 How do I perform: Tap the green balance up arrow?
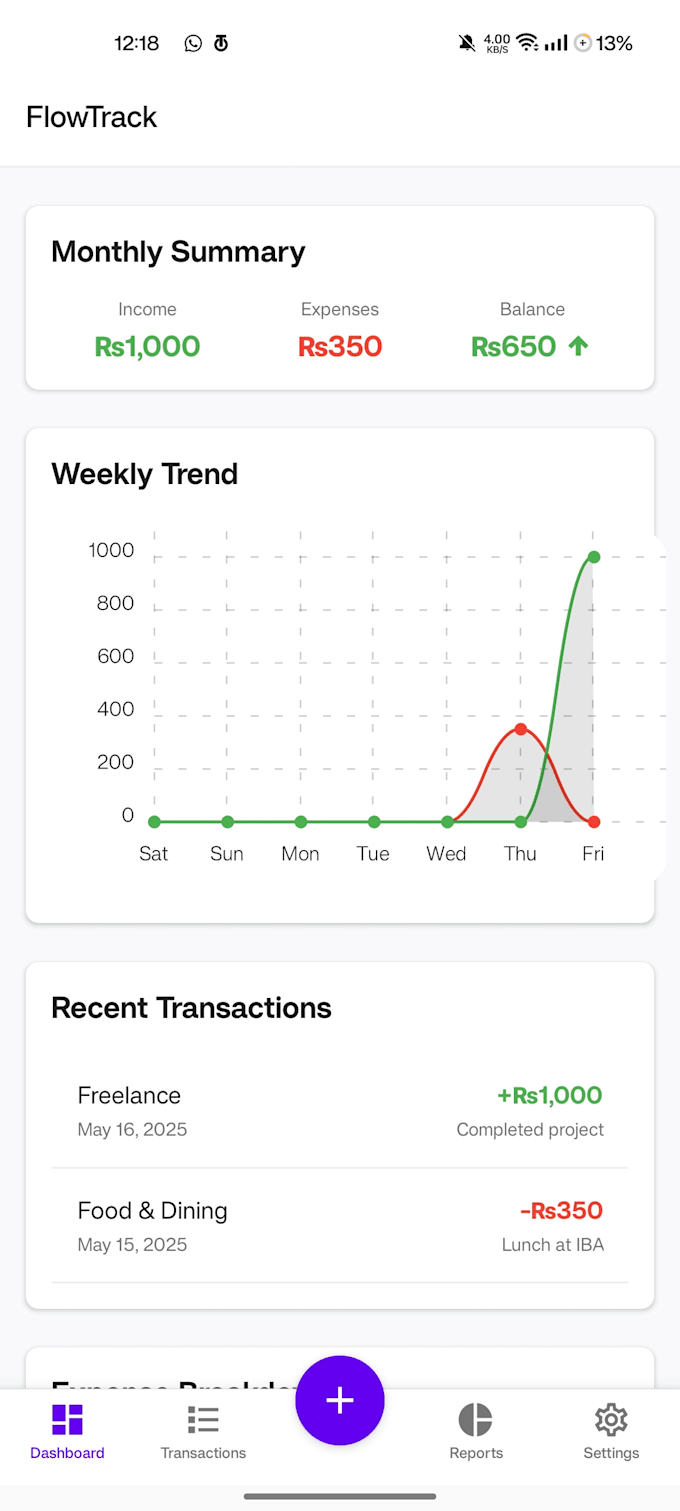point(578,346)
